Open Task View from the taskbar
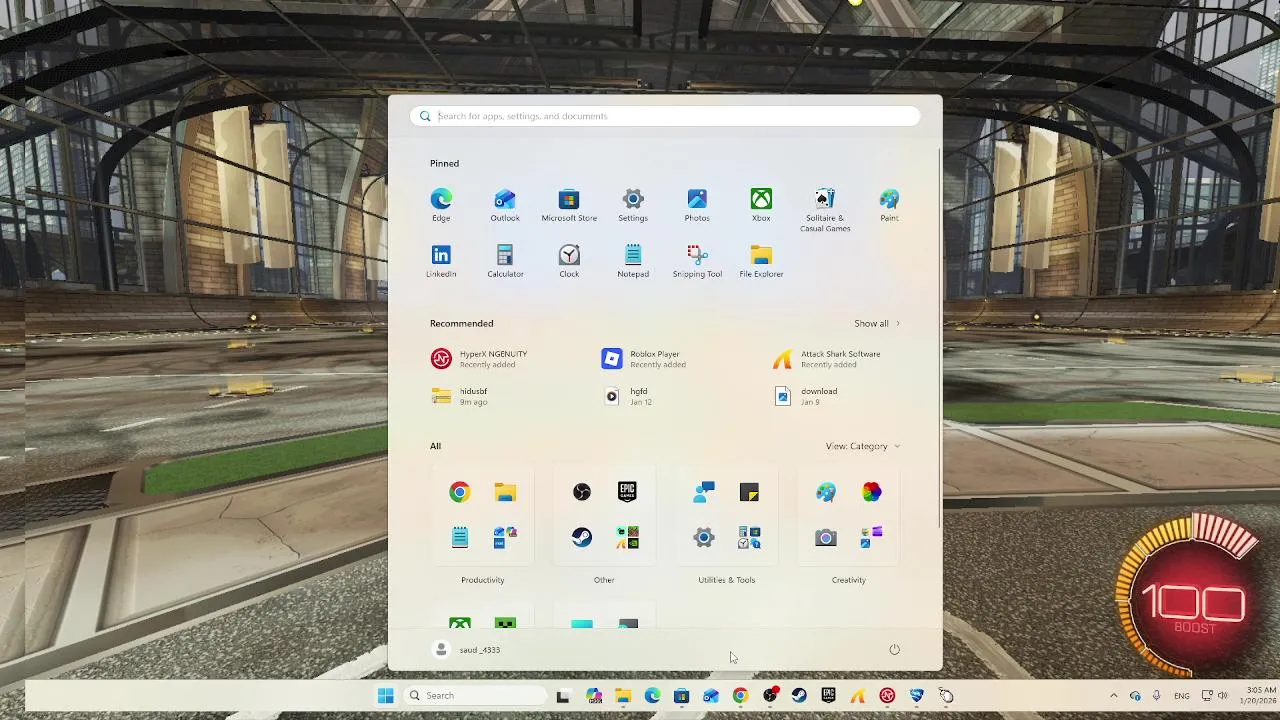This screenshot has width=1280, height=720. (563, 696)
